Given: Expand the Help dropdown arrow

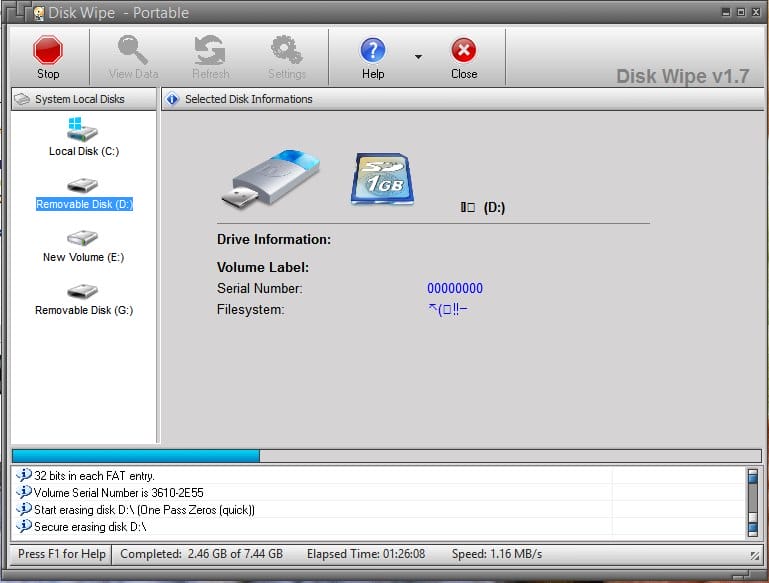Looking at the screenshot, I should [x=418, y=57].
